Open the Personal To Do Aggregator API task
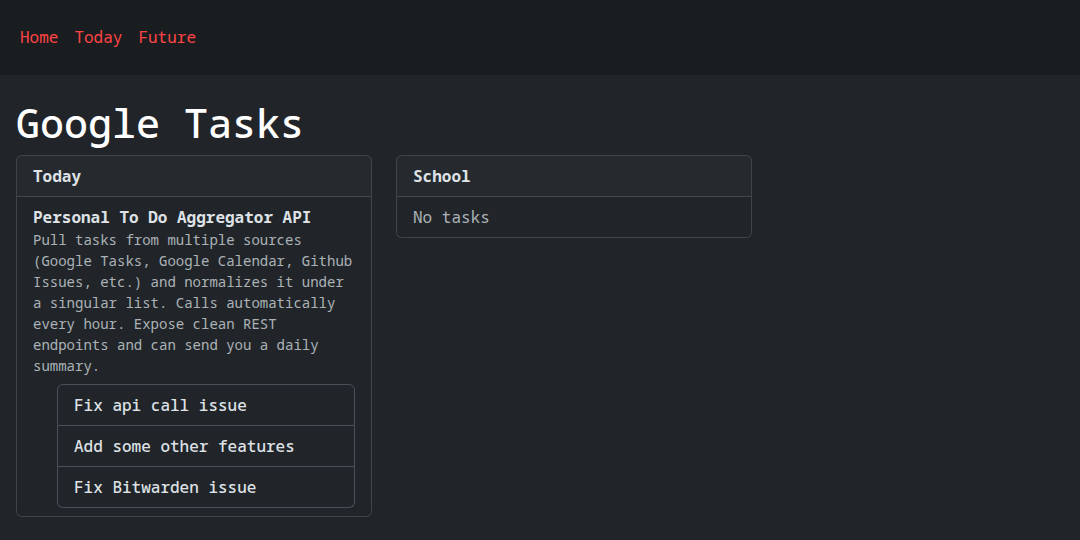1080x540 pixels. (x=172, y=217)
